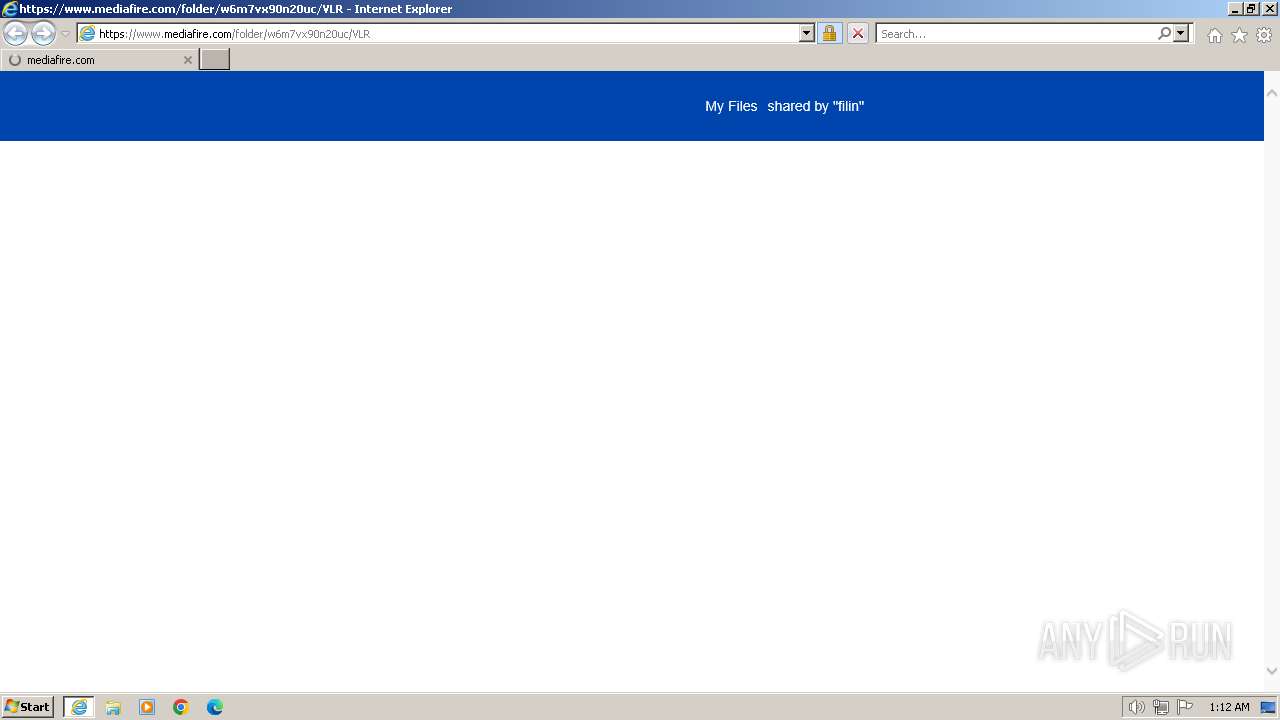Go forward with the browser Forward arrow
1280x720 pixels.
coord(43,34)
